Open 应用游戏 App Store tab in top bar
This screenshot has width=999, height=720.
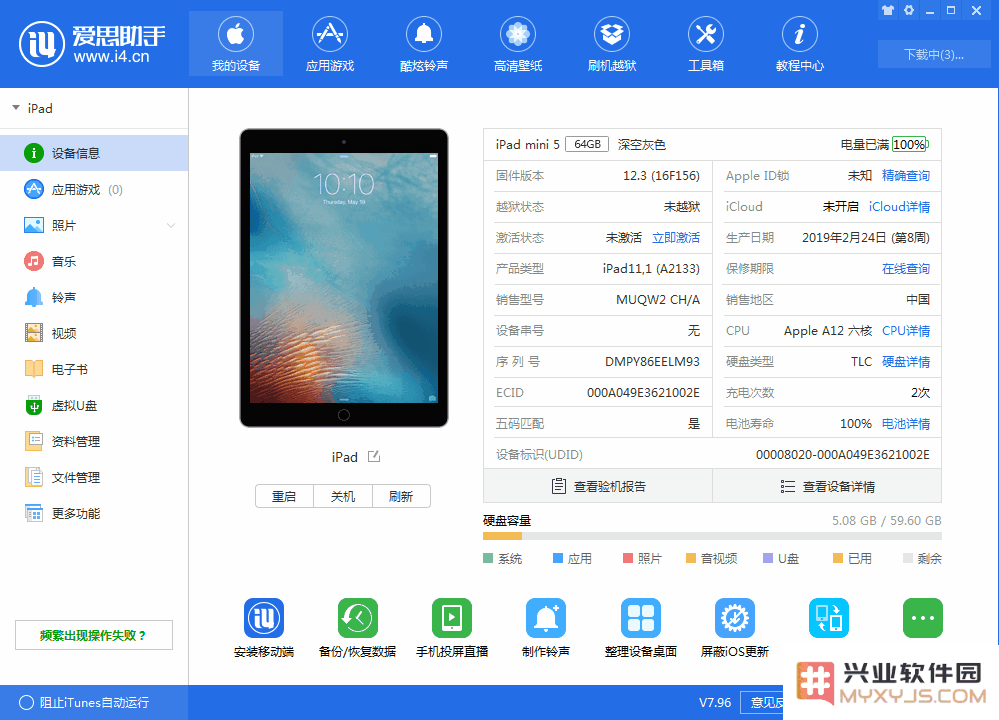329,43
